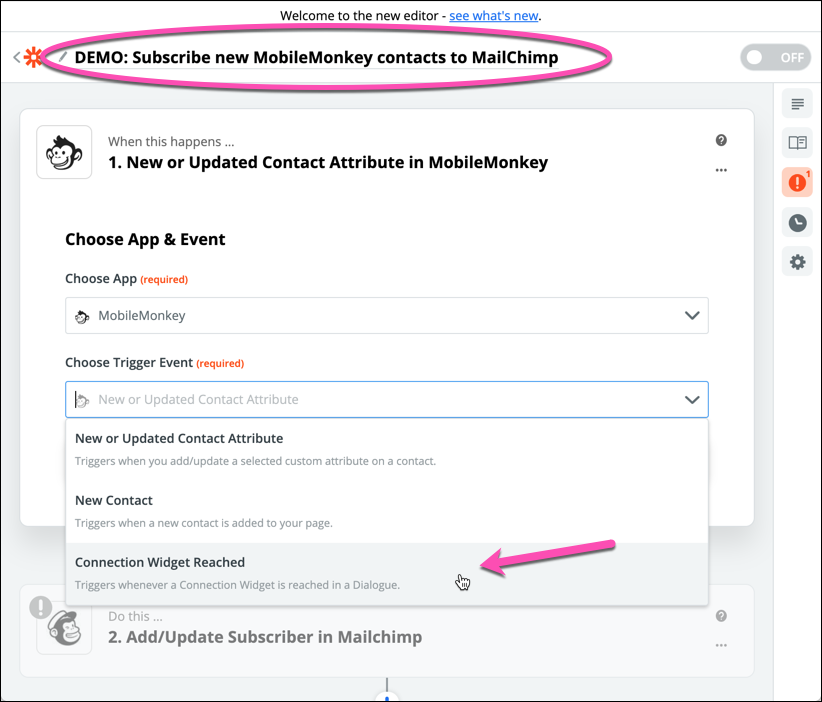Viewport: 822px width, 702px height.
Task: Click the DEMO Zap title text field
Action: click(316, 57)
